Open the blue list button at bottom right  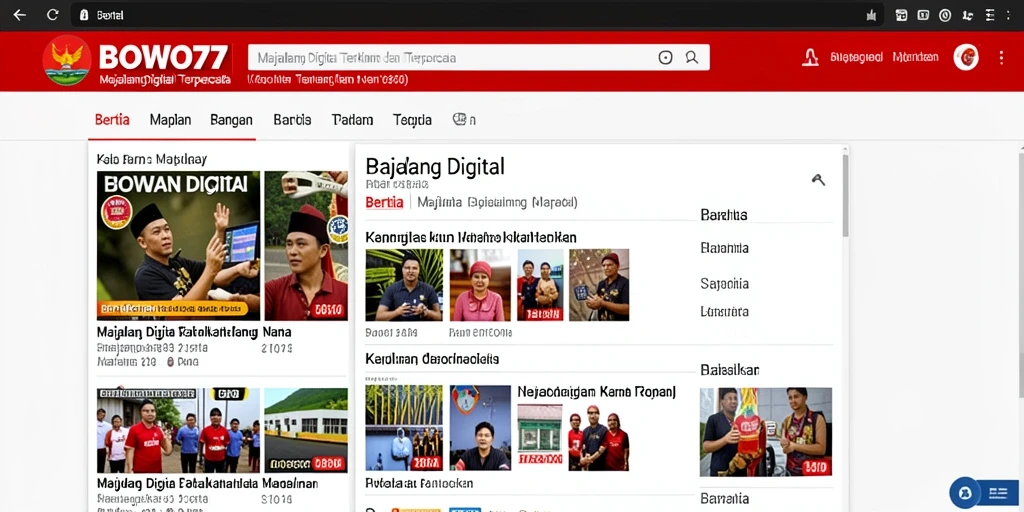[x=999, y=493]
